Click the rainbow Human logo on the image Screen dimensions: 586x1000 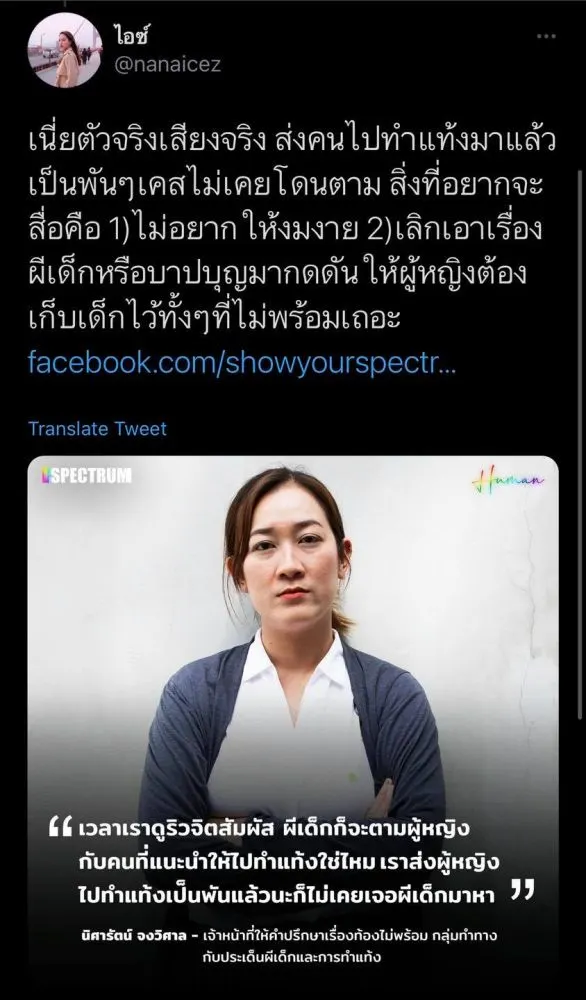[509, 480]
